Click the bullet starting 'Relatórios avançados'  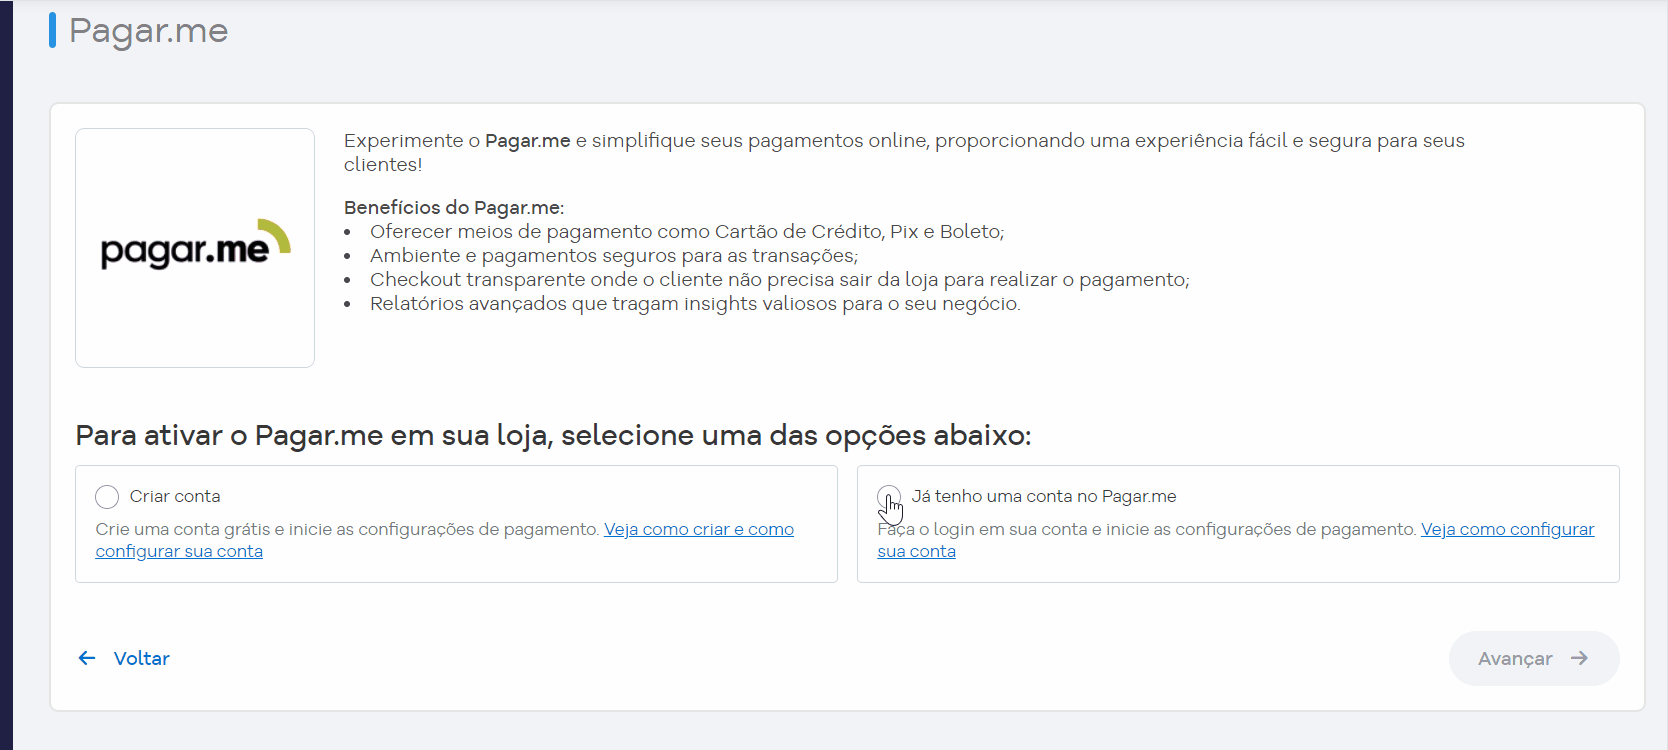point(695,304)
